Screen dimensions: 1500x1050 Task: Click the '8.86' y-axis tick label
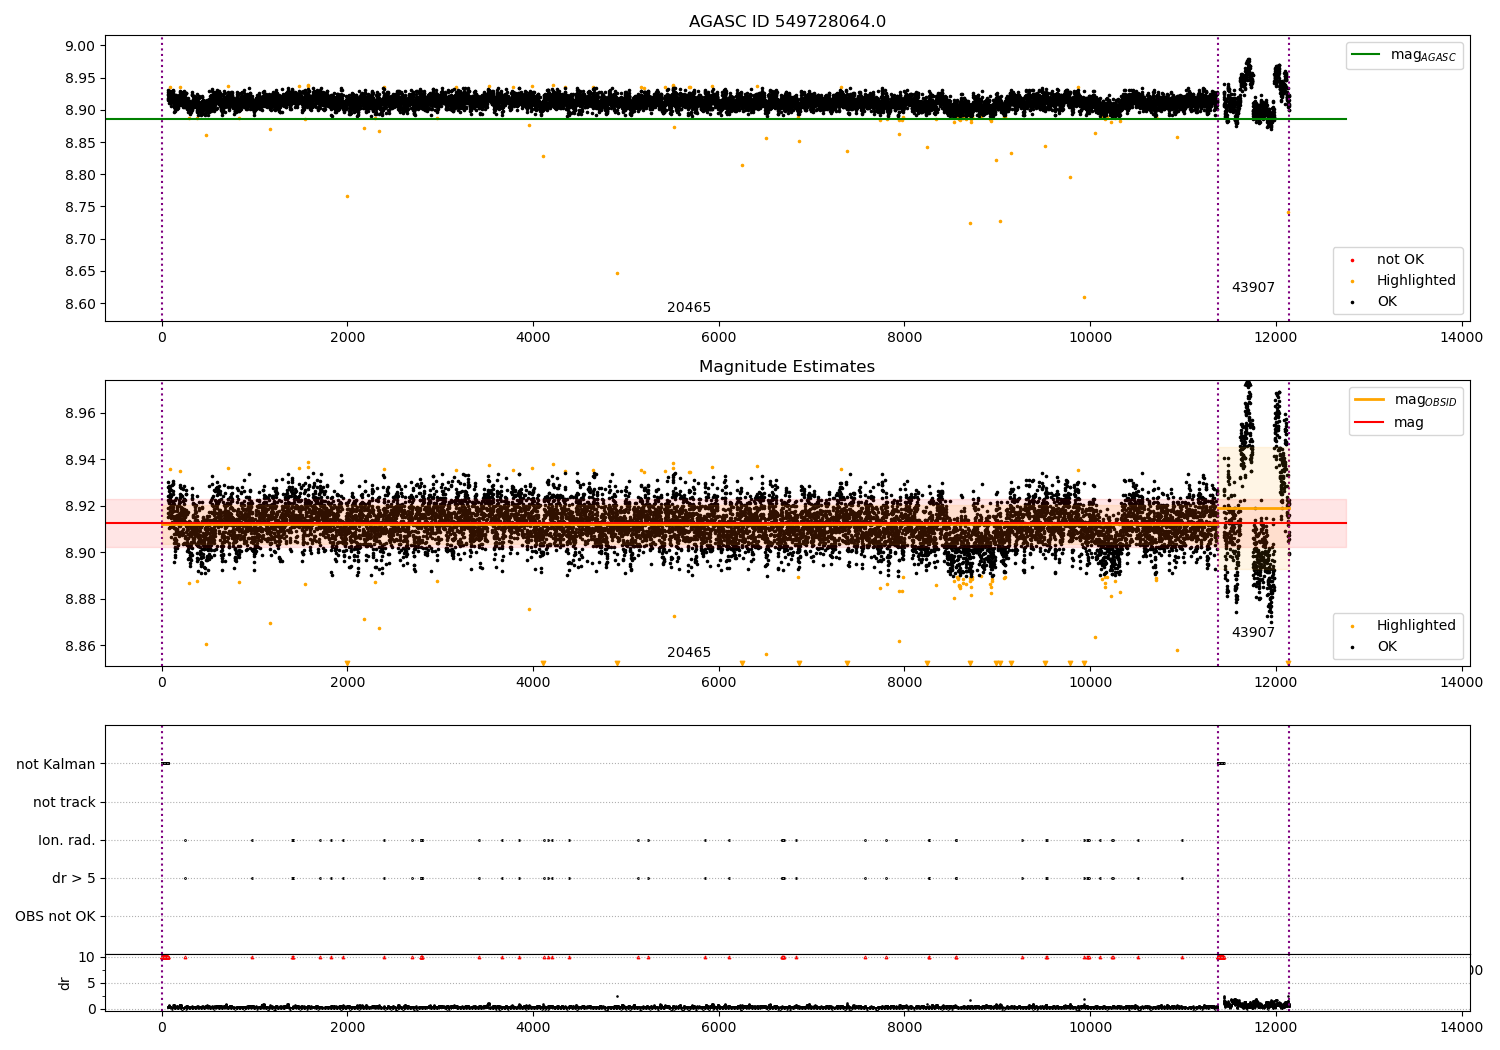click(81, 646)
